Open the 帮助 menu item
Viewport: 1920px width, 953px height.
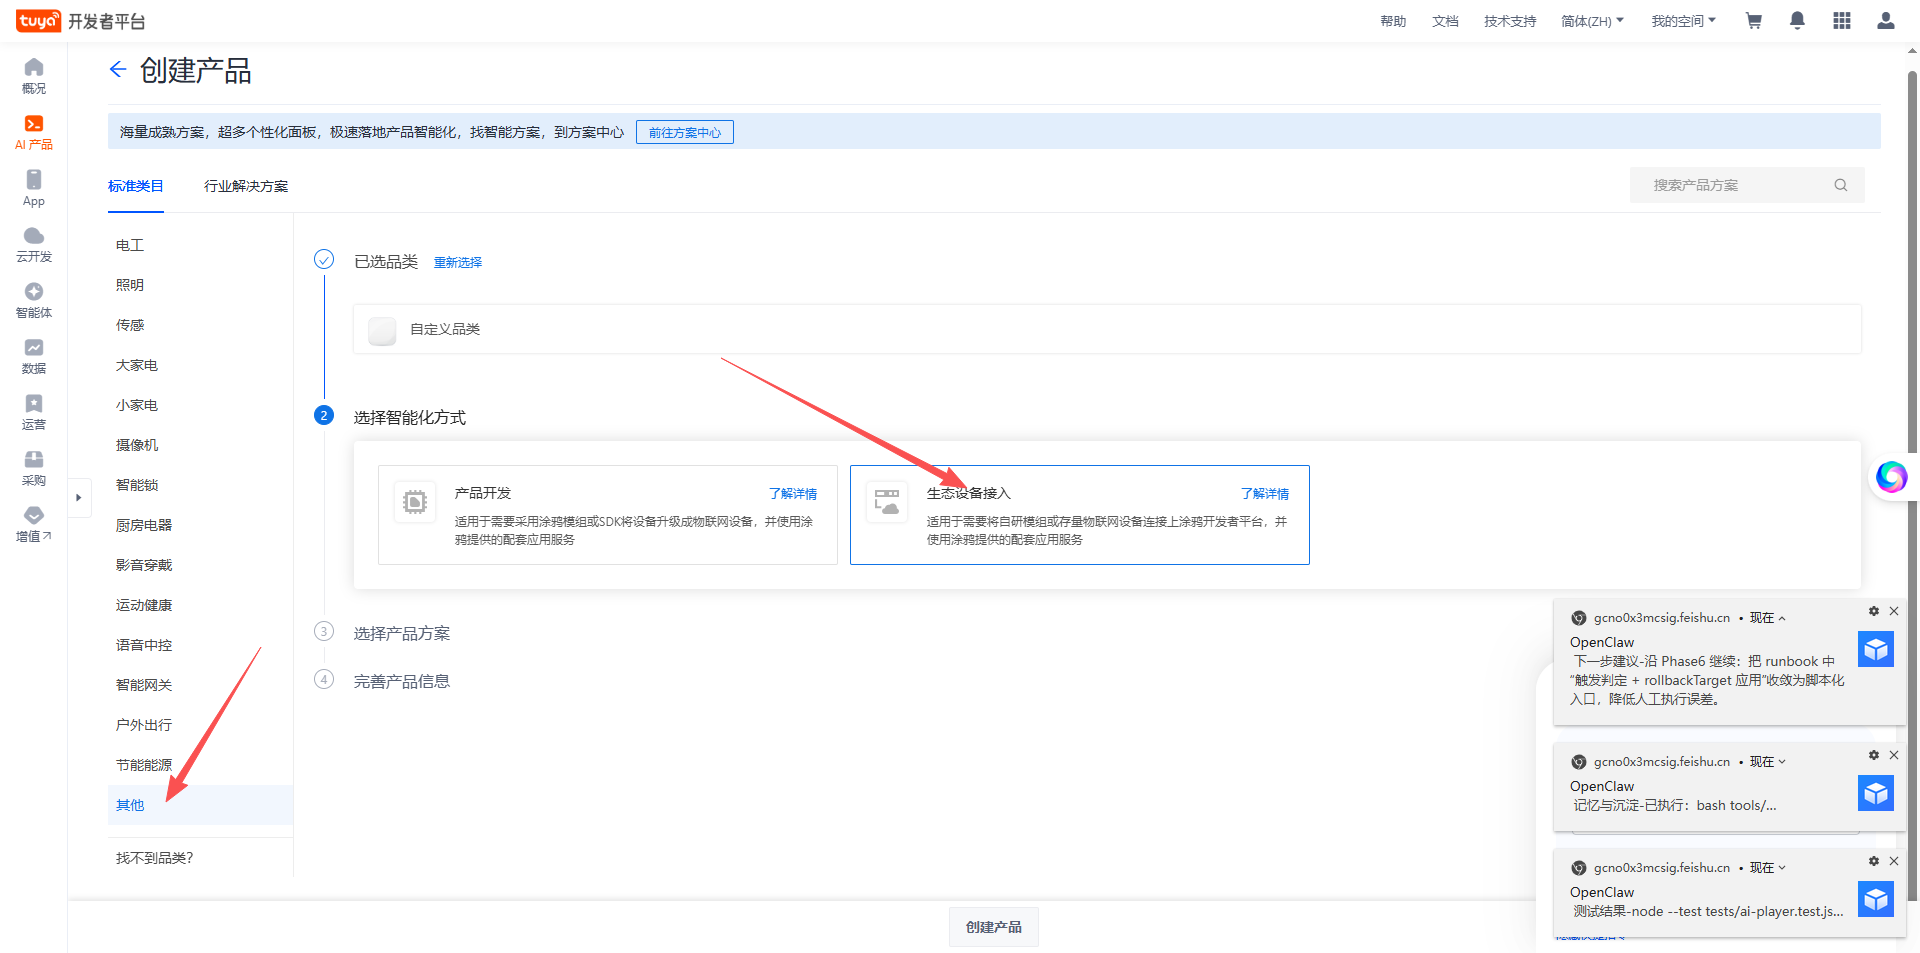coord(1393,21)
